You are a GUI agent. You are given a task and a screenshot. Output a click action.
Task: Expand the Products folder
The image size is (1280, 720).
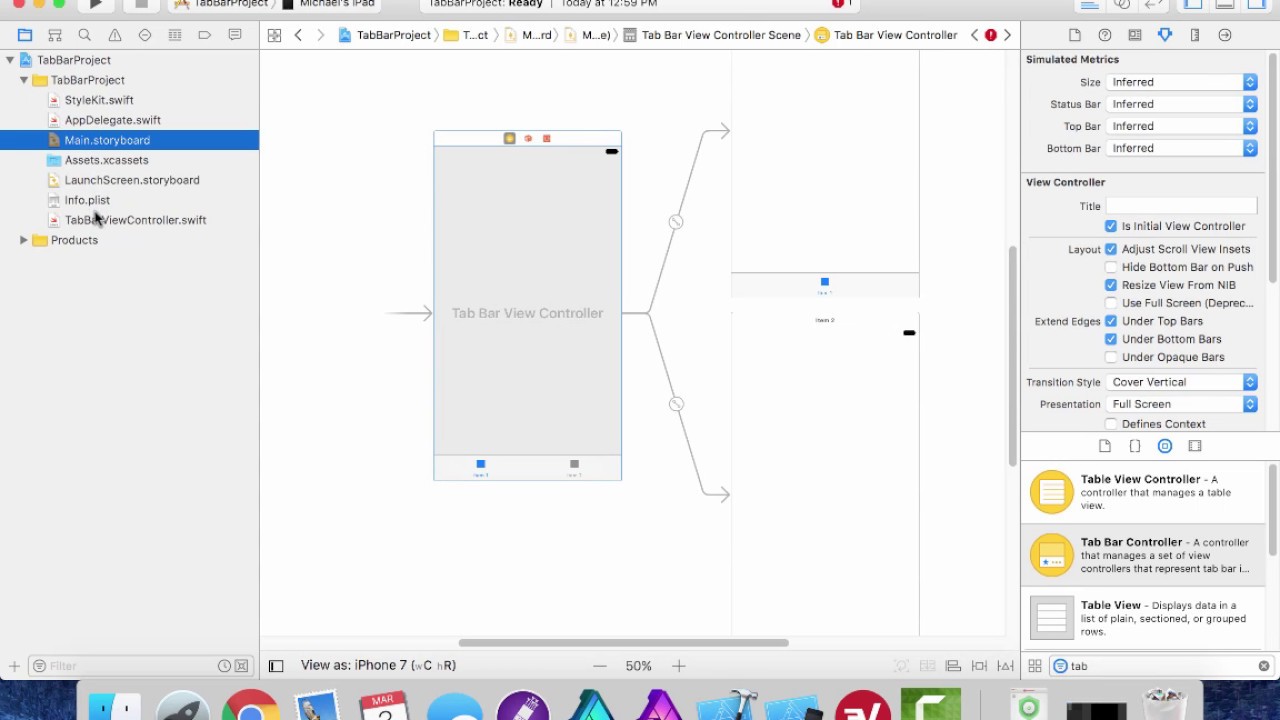click(23, 240)
